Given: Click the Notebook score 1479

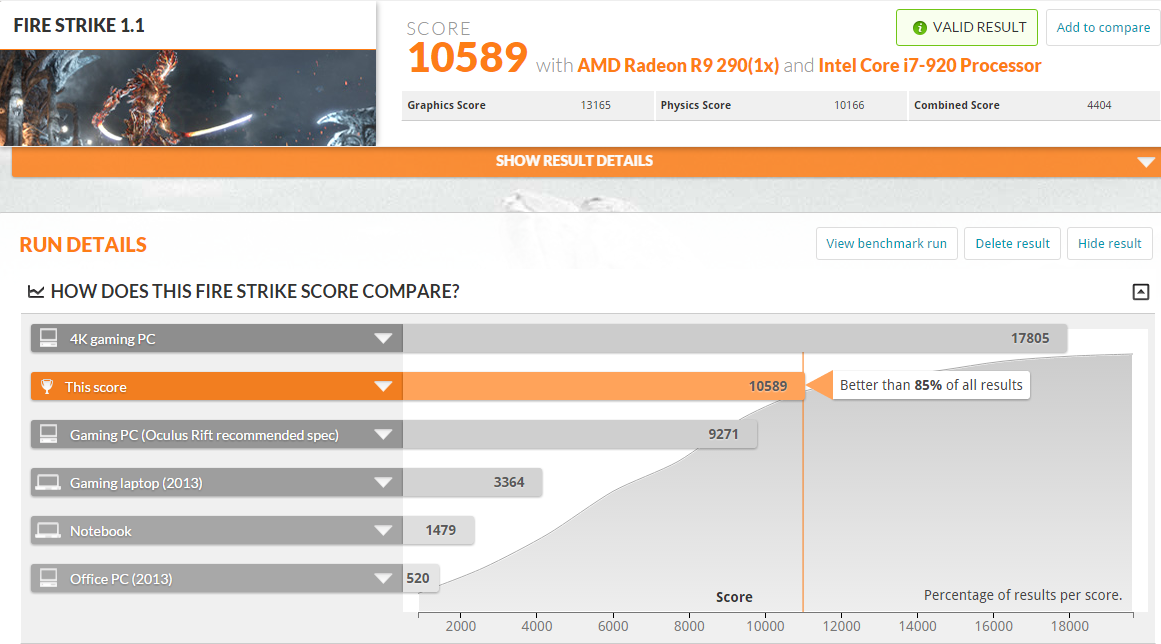Looking at the screenshot, I should 441,531.
